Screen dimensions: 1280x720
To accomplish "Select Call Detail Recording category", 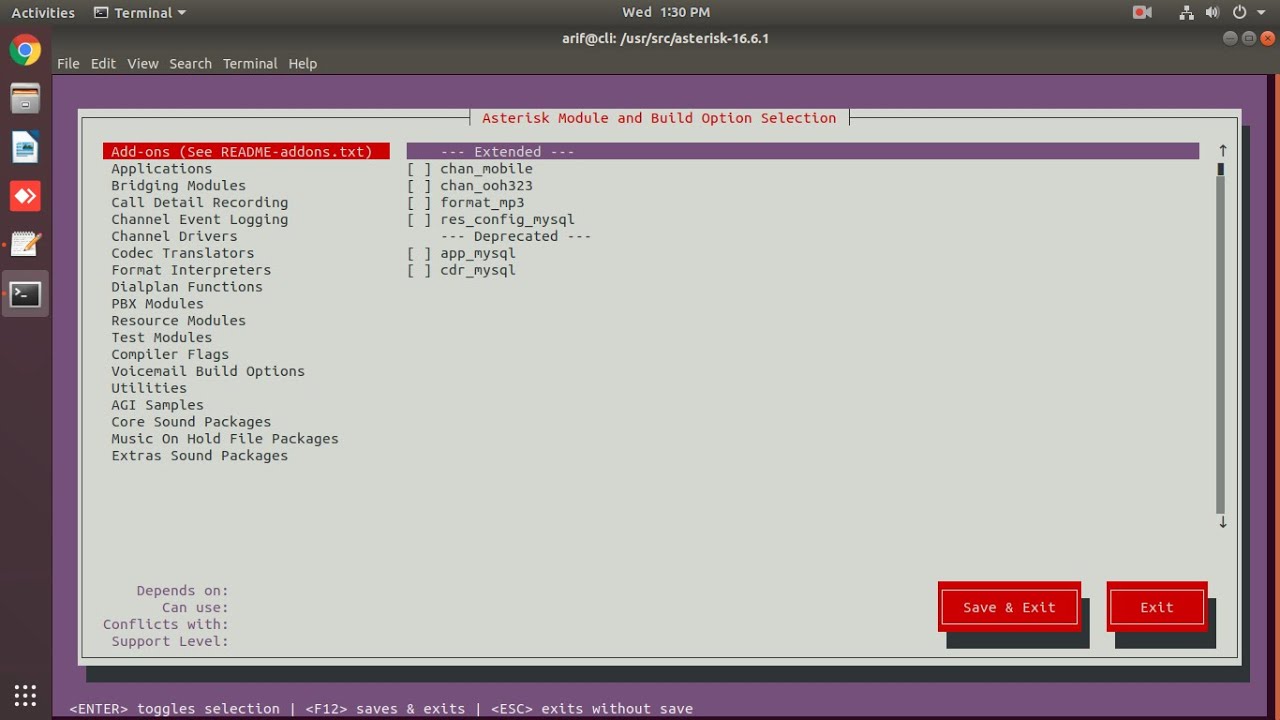I will pos(199,203).
